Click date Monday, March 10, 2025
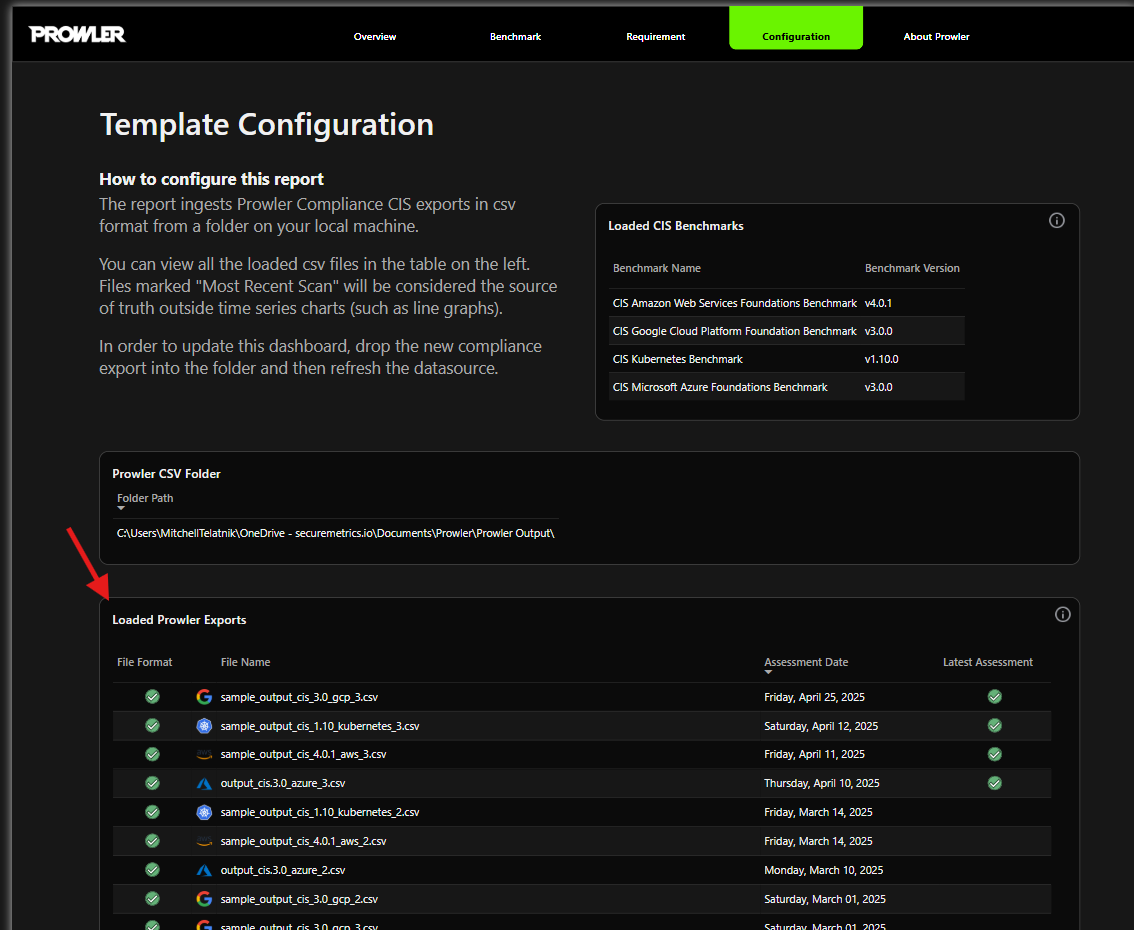Viewport: 1134px width, 930px height. click(824, 870)
